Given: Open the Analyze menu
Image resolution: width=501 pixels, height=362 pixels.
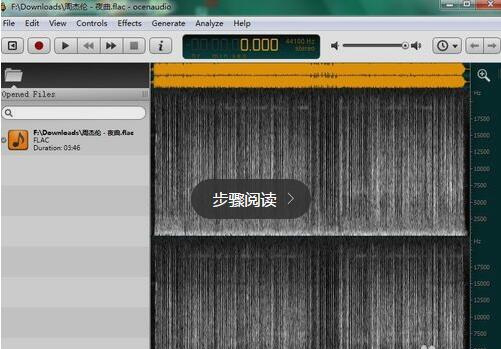Looking at the screenshot, I should [209, 23].
